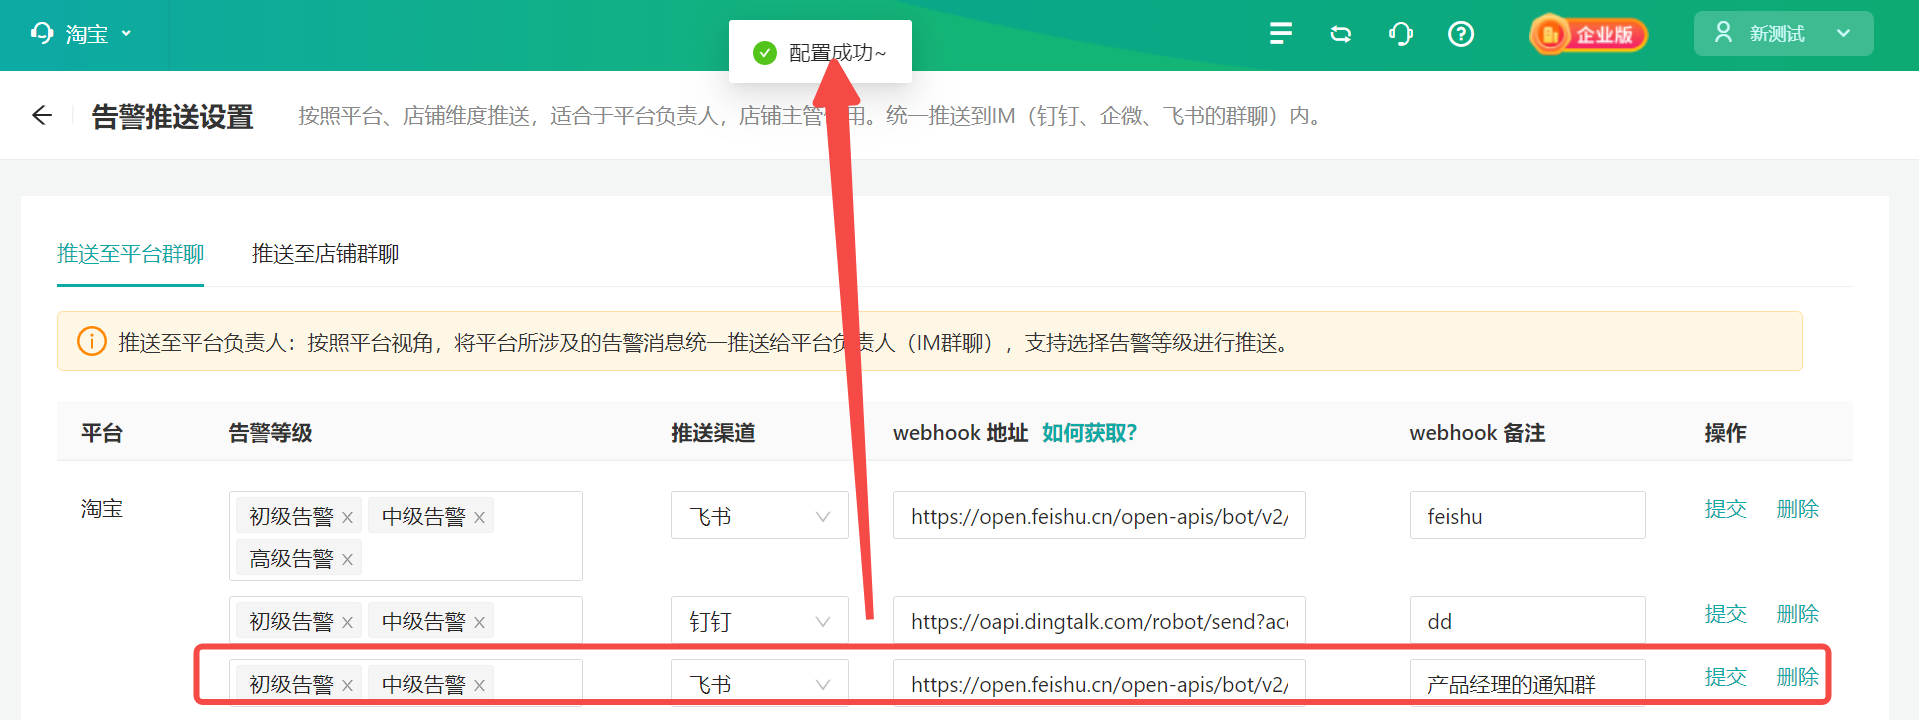Screen dimensions: 1919x720
Task: Click the 平台 column header
Action: (x=102, y=432)
